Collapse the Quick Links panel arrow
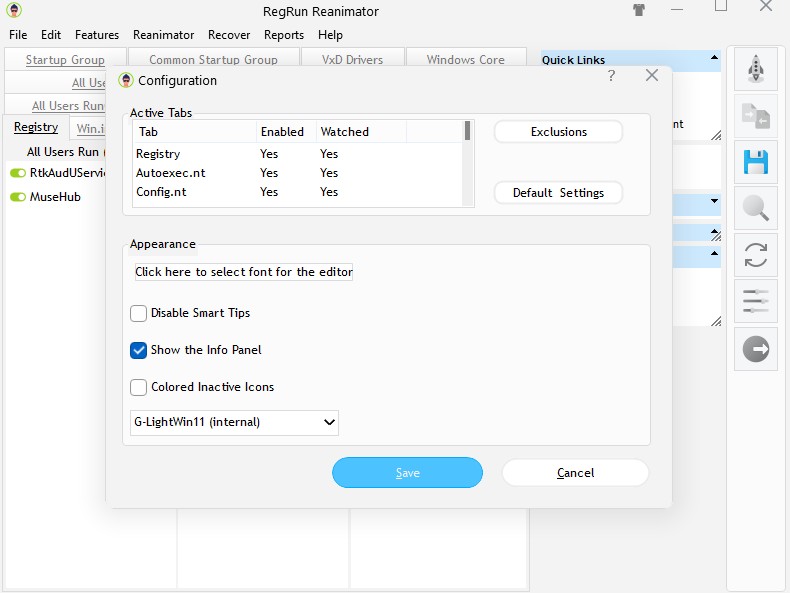The image size is (790, 593). click(714, 57)
